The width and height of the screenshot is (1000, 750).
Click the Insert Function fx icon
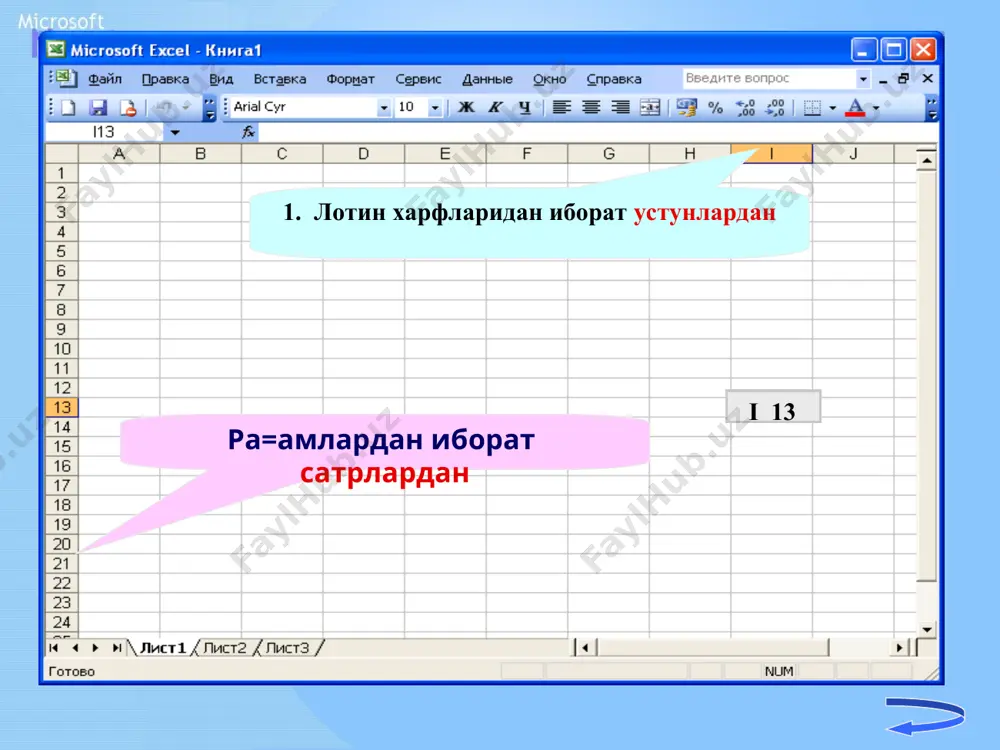pyautogui.click(x=248, y=132)
